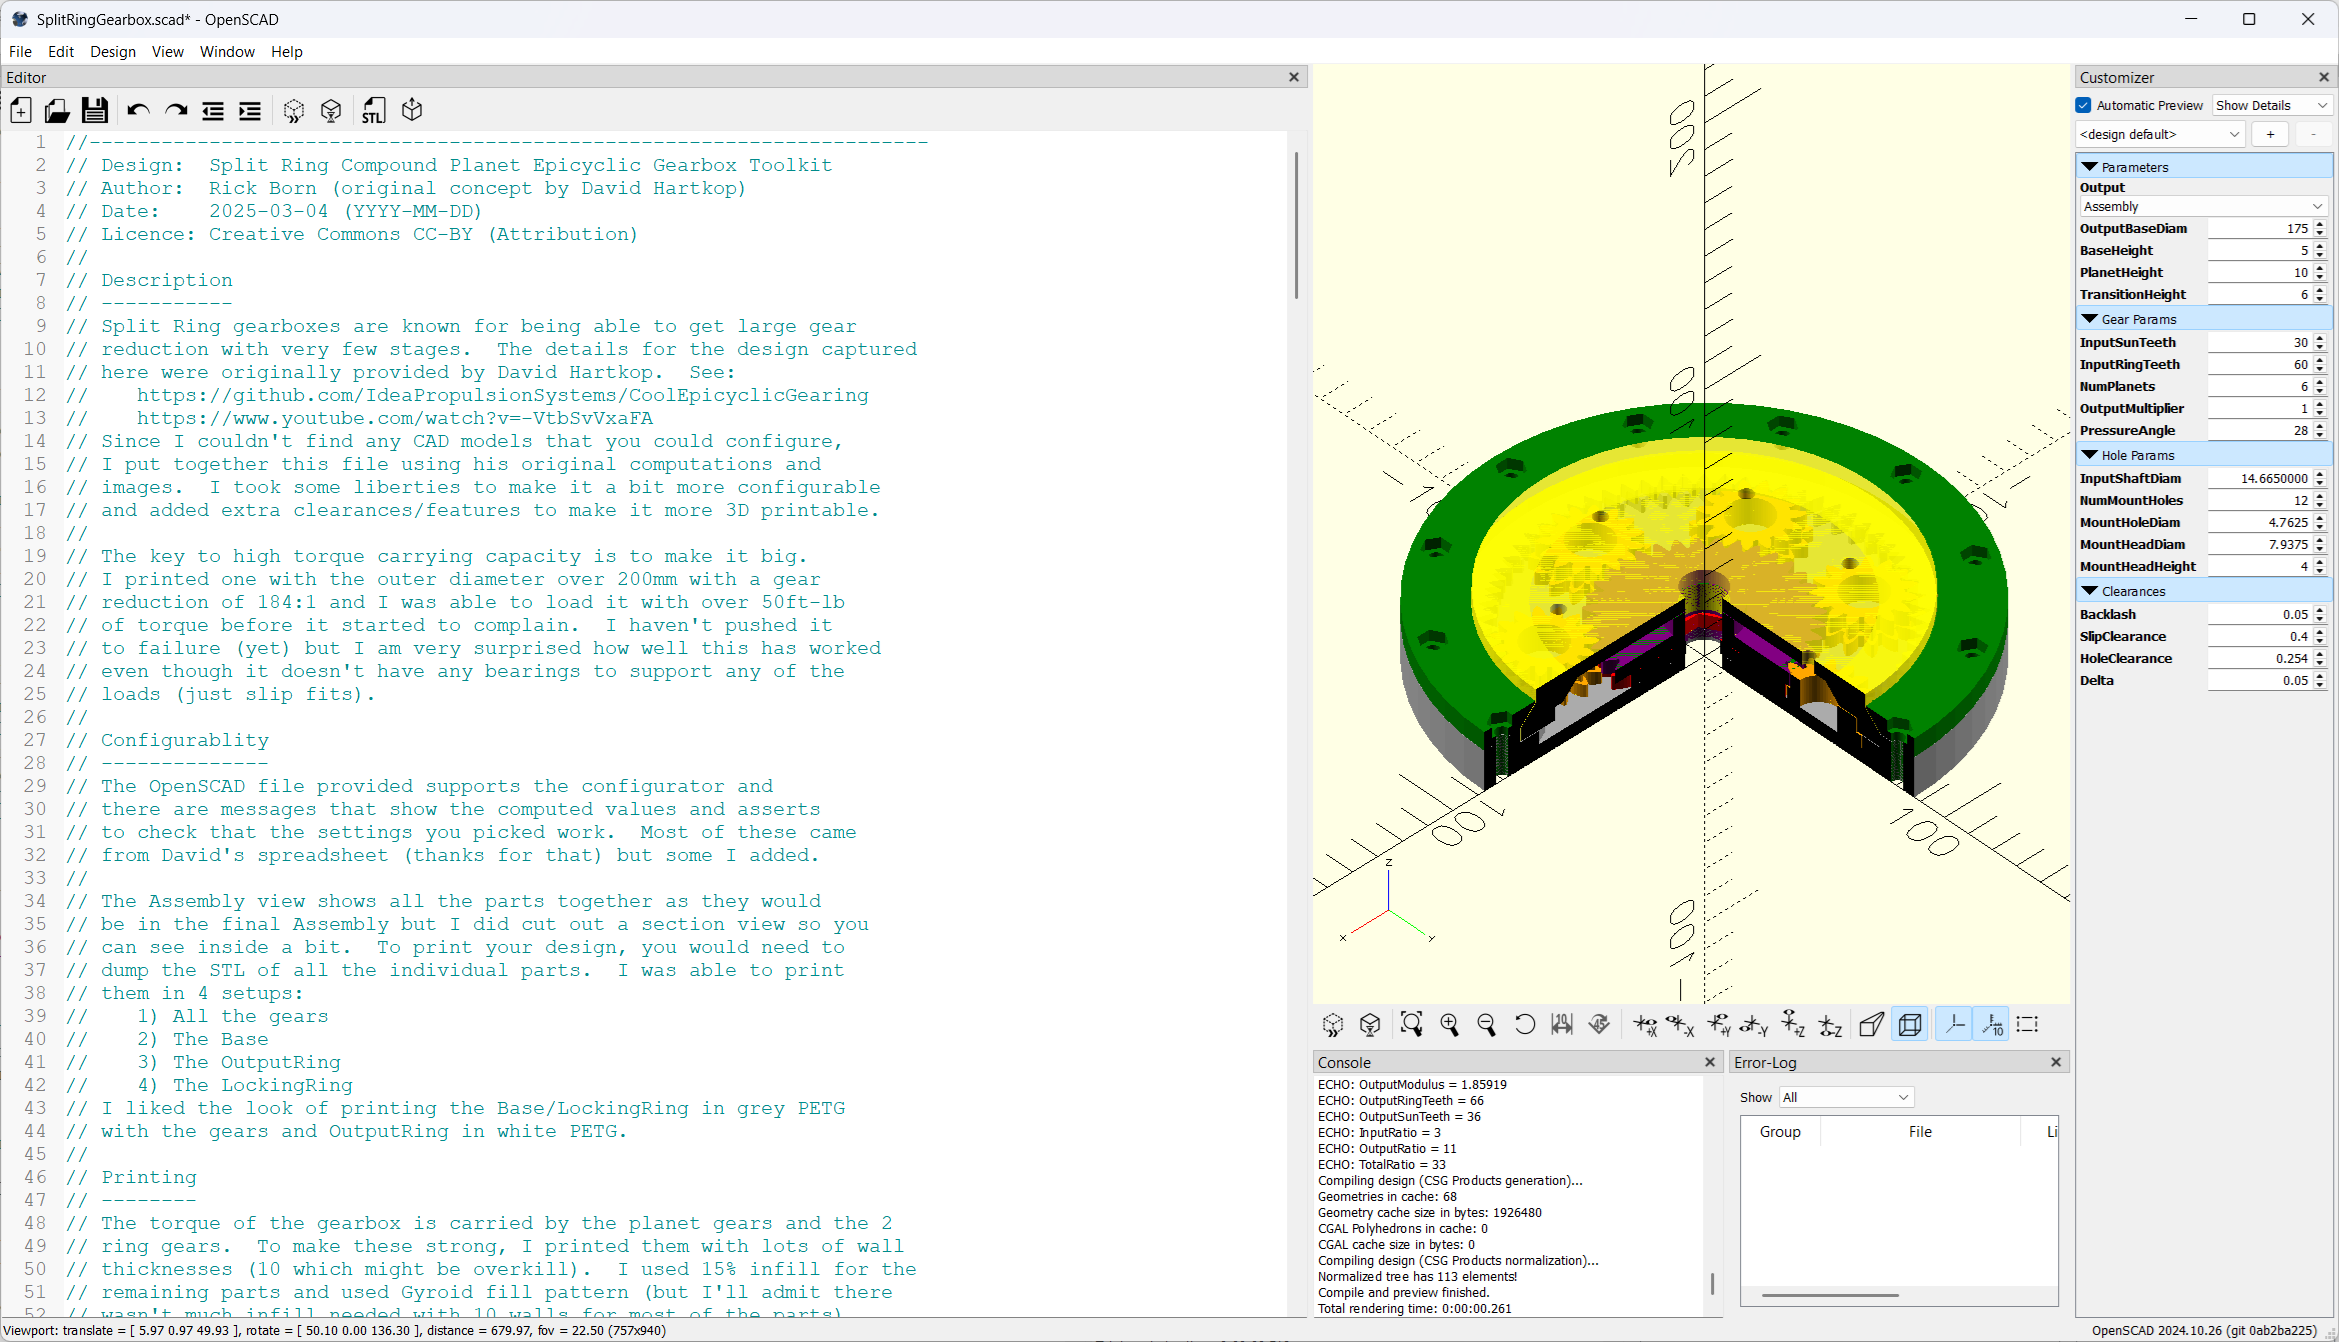Open Error-Log Show filter dropdown

(x=1846, y=1097)
